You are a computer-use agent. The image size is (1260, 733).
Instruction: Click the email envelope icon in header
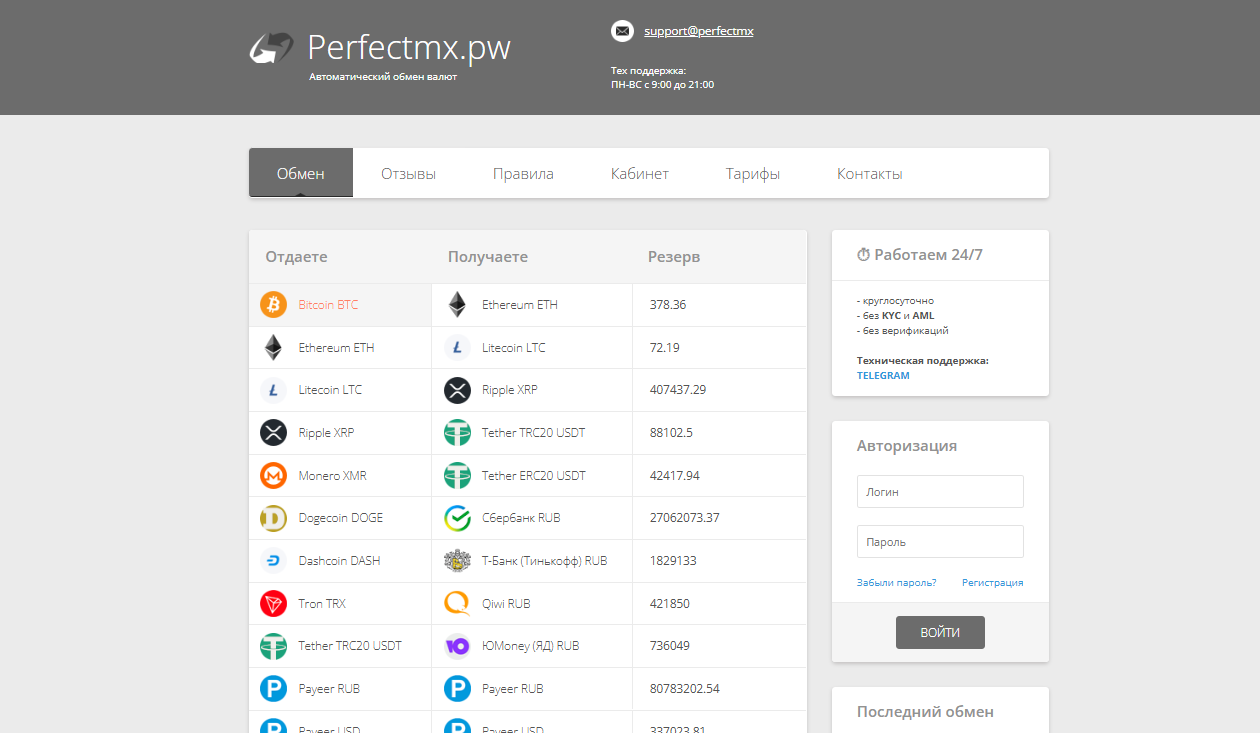click(x=622, y=31)
